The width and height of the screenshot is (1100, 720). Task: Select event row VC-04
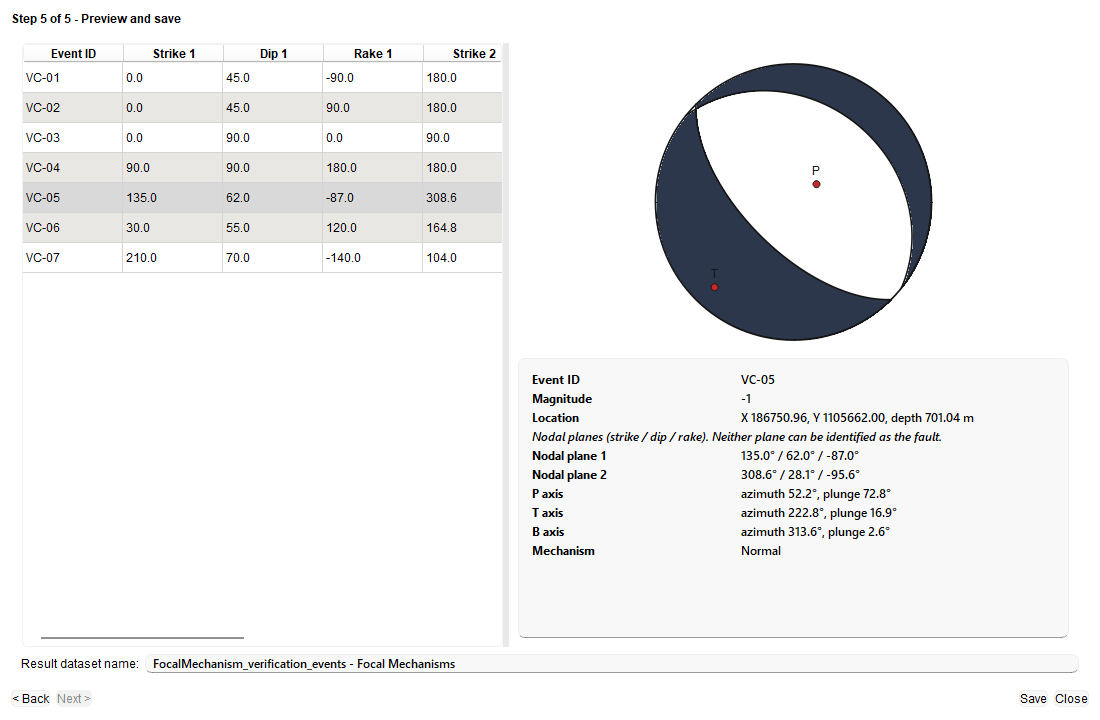pos(262,168)
